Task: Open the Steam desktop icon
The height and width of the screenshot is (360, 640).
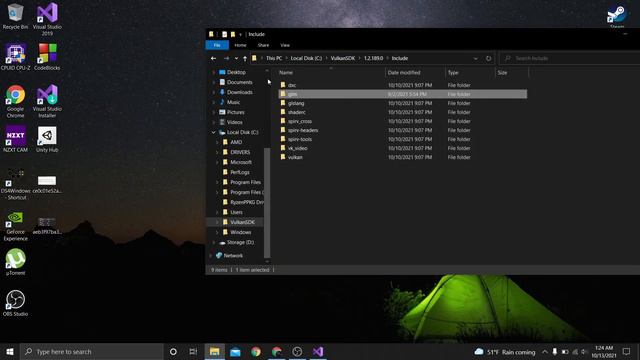Action: [x=617, y=16]
